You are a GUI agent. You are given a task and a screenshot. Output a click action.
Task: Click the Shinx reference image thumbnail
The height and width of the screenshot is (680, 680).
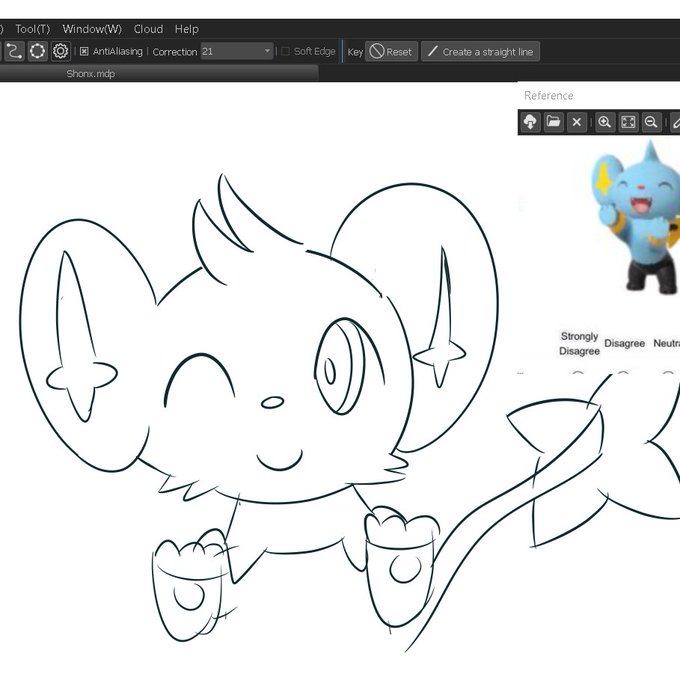click(635, 217)
